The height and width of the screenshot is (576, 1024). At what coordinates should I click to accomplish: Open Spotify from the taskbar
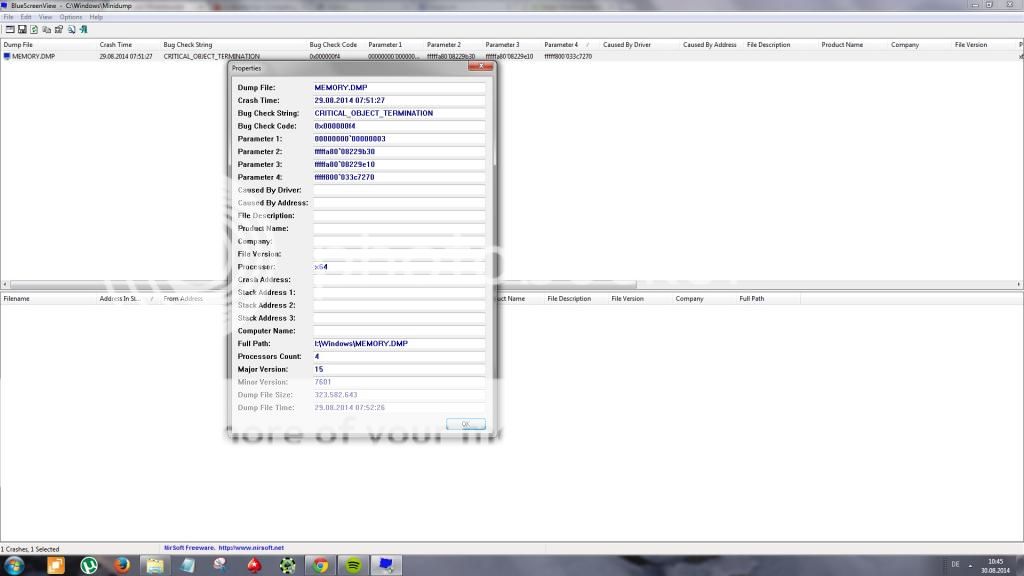[x=353, y=565]
